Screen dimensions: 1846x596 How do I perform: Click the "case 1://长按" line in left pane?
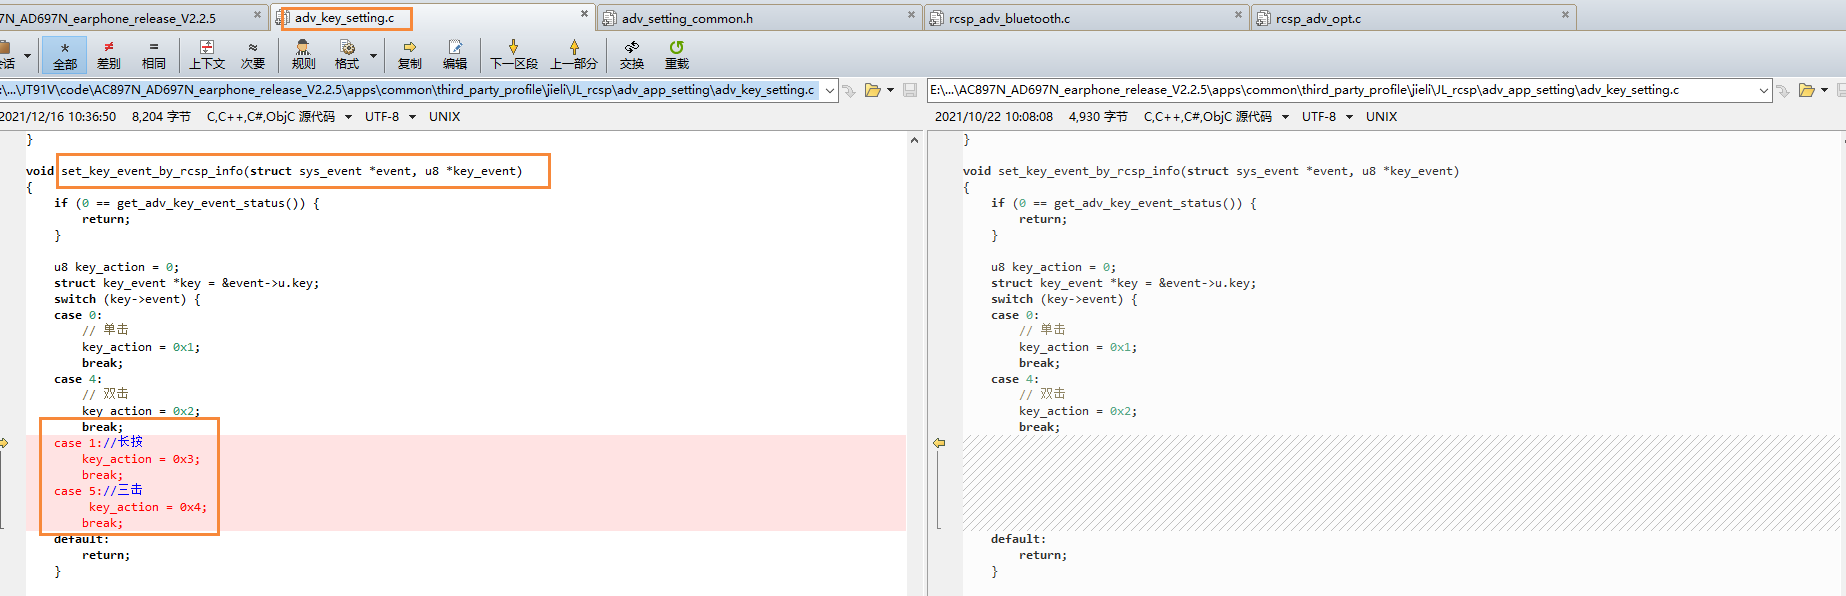(98, 442)
